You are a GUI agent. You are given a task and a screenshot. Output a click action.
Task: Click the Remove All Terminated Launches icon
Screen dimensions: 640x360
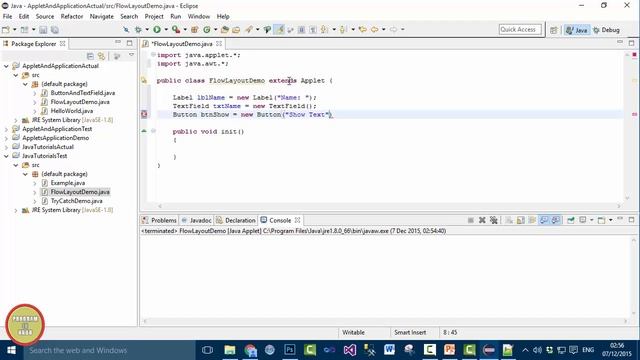pos(493,220)
